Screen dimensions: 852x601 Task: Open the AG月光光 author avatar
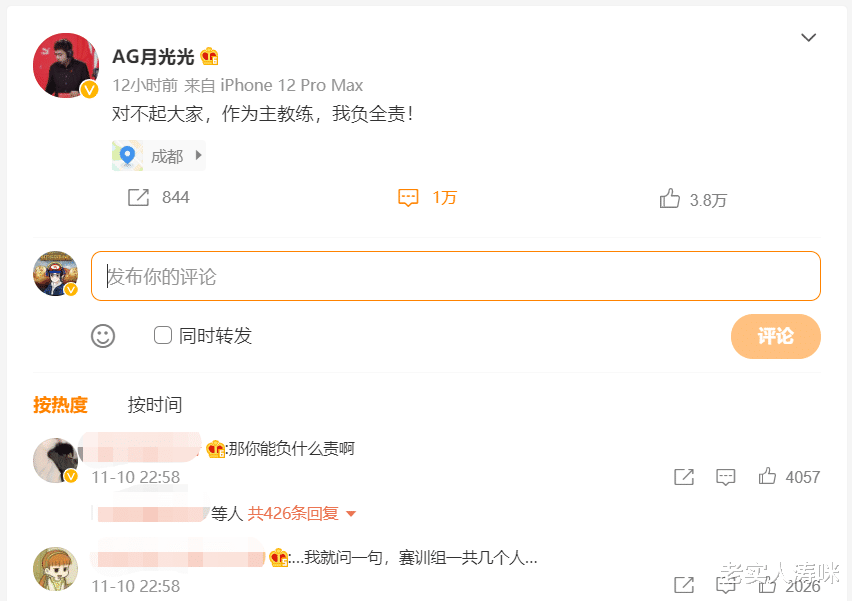(65, 65)
